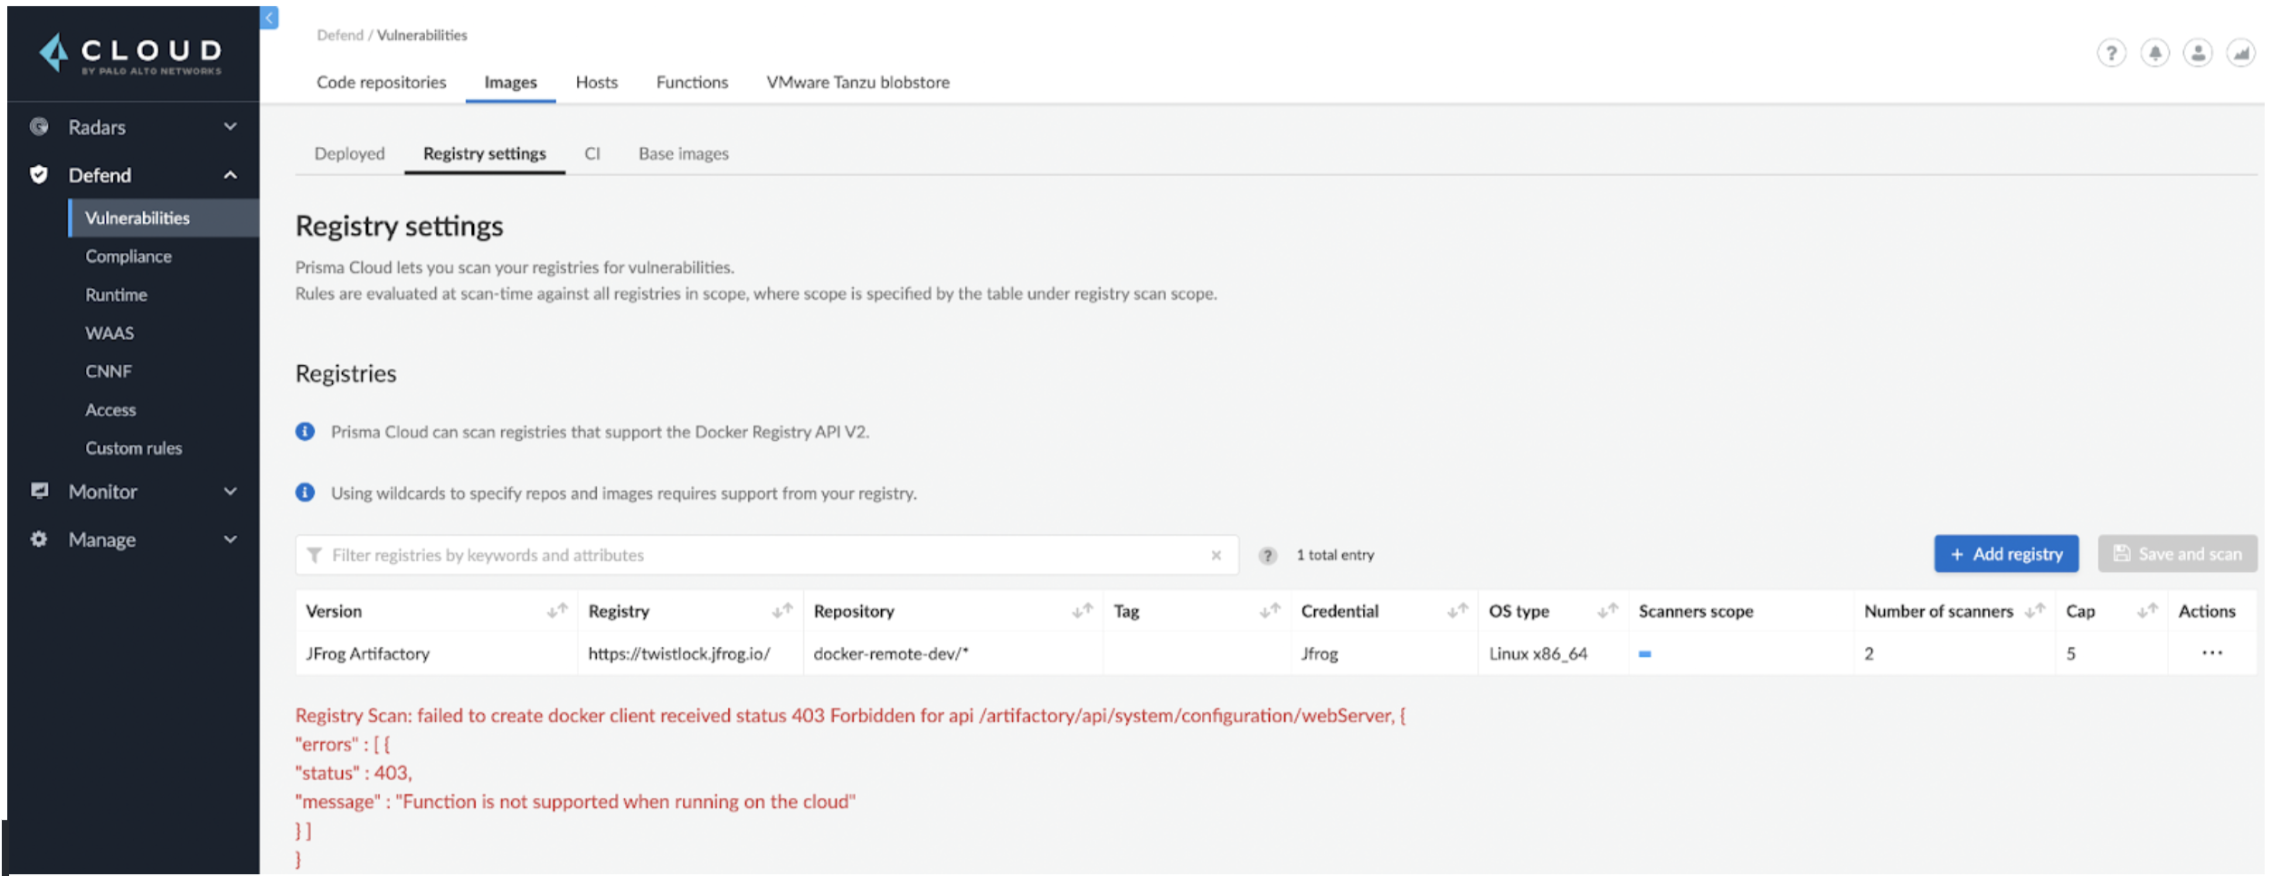
Task: Click the Defend breadcrumb link
Action: (340, 35)
